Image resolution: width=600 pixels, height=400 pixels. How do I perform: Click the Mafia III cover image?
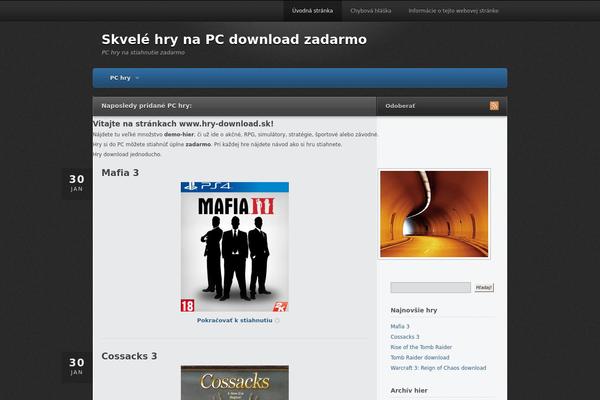pyautogui.click(x=235, y=247)
